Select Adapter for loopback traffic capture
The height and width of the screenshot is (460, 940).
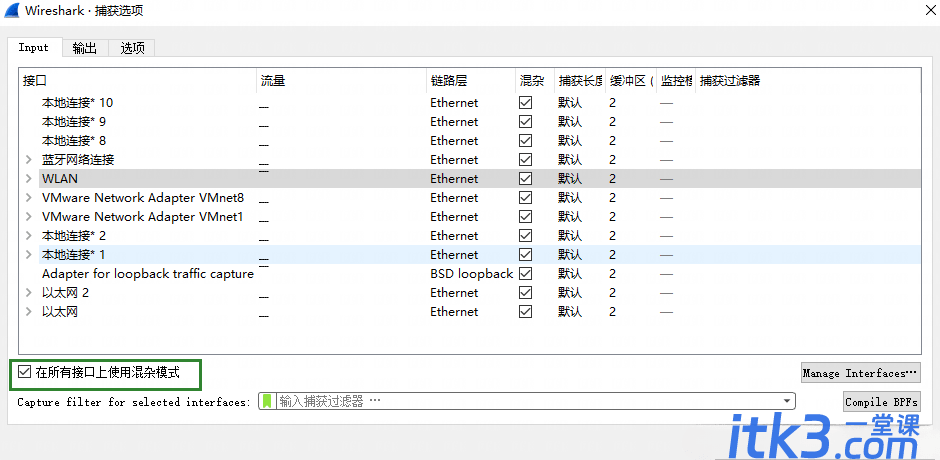pyautogui.click(x=148, y=274)
